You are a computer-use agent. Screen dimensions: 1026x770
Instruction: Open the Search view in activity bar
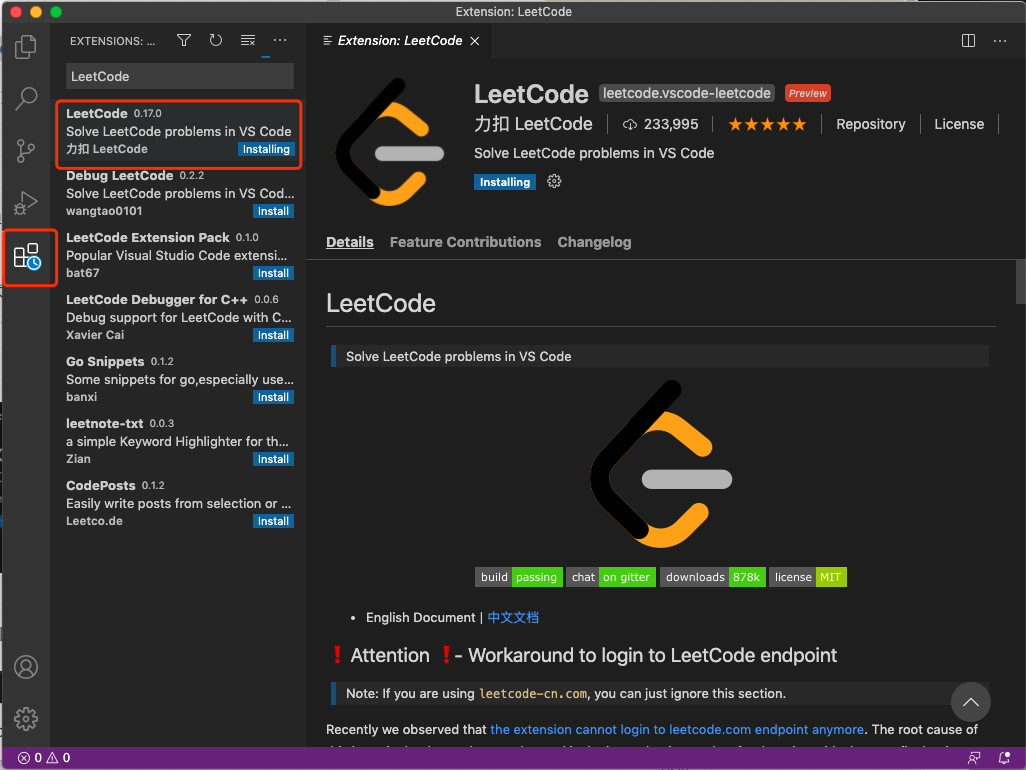click(x=26, y=98)
